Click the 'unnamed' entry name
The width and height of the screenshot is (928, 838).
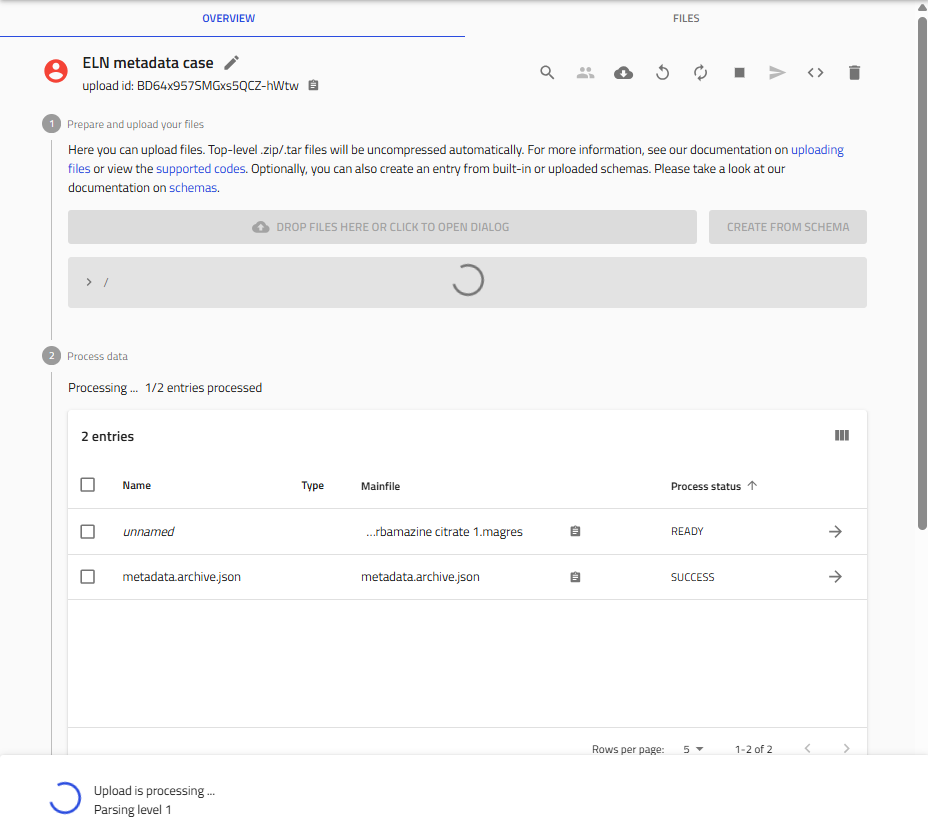point(149,531)
